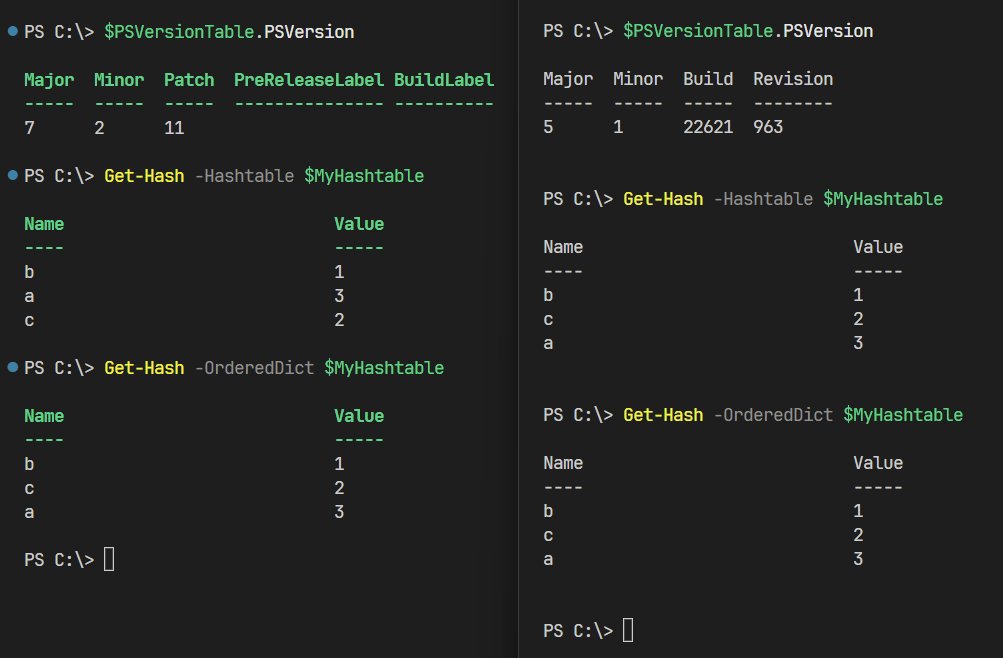The image size is (1003, 658).
Task: Click the Patch value "11"
Action: (174, 128)
